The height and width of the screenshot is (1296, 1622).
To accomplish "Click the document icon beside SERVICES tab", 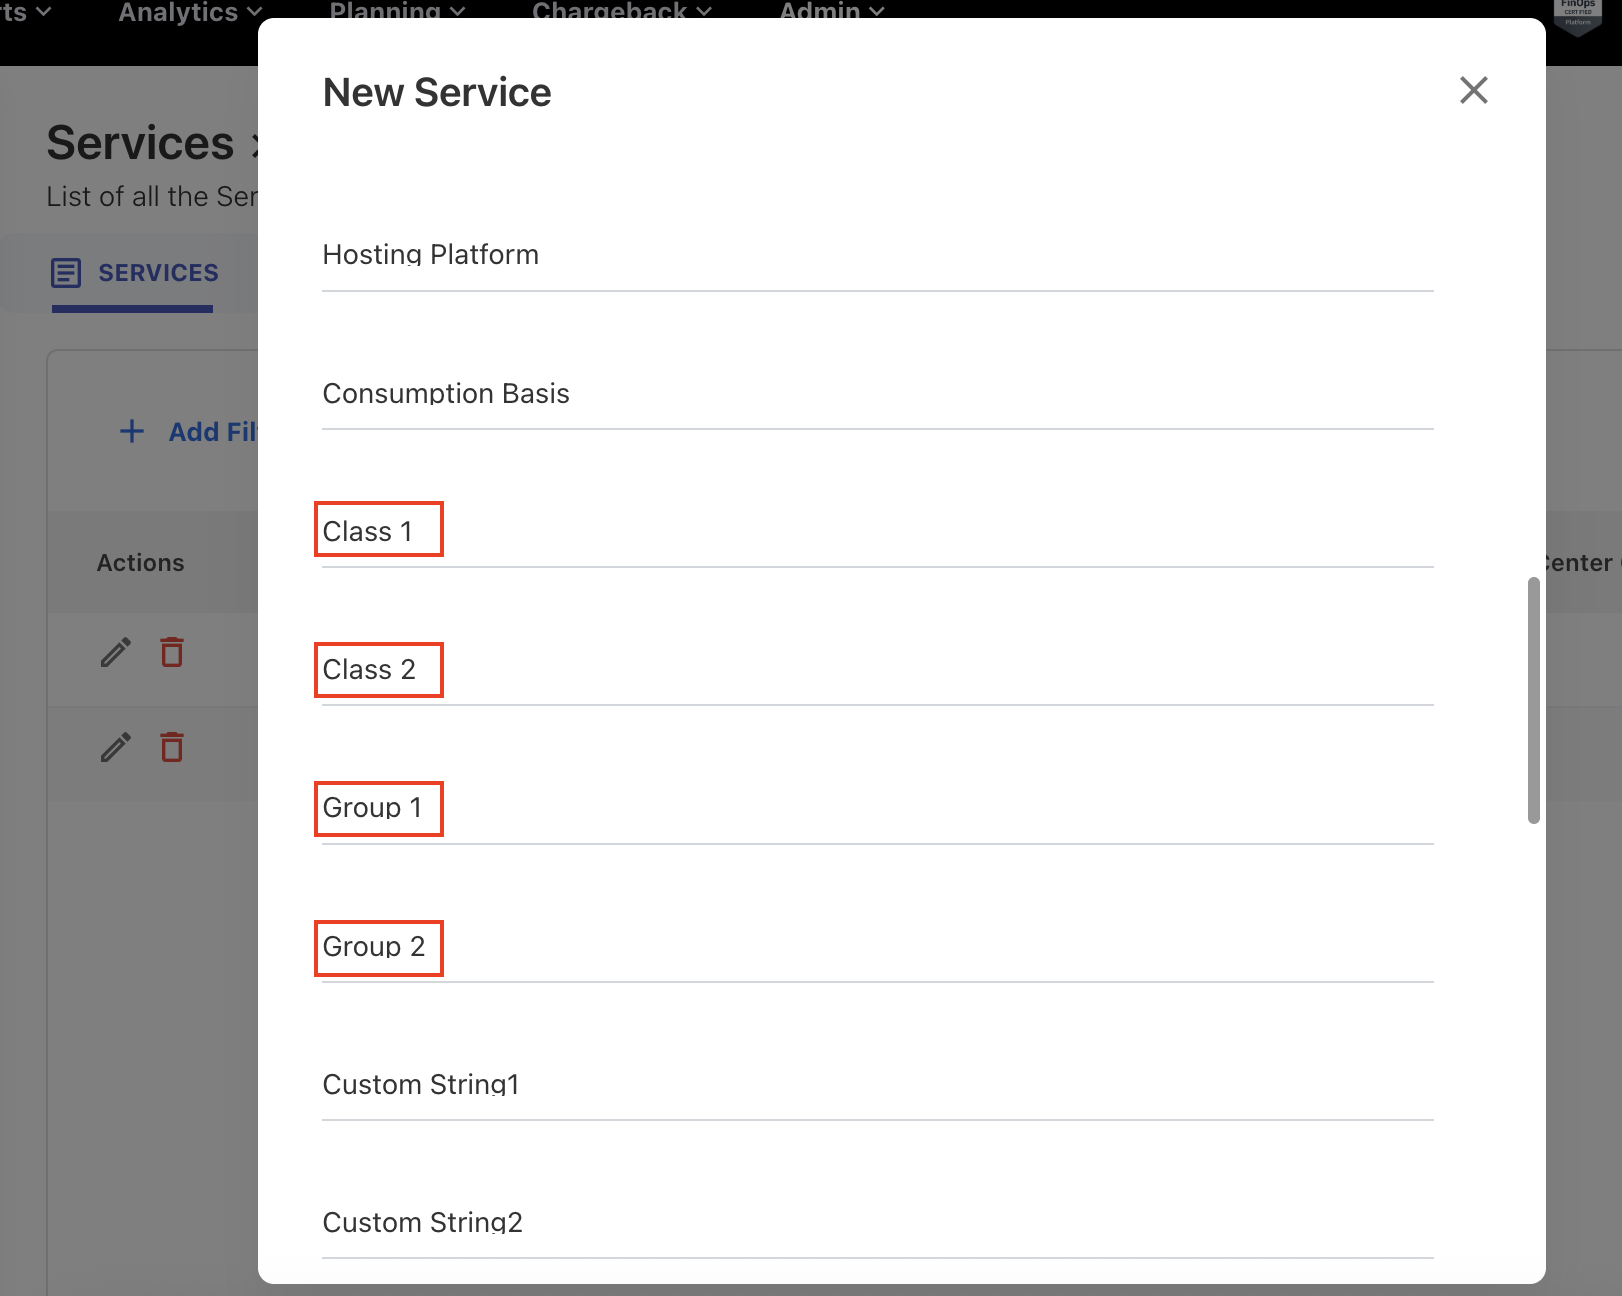I will click(x=65, y=272).
